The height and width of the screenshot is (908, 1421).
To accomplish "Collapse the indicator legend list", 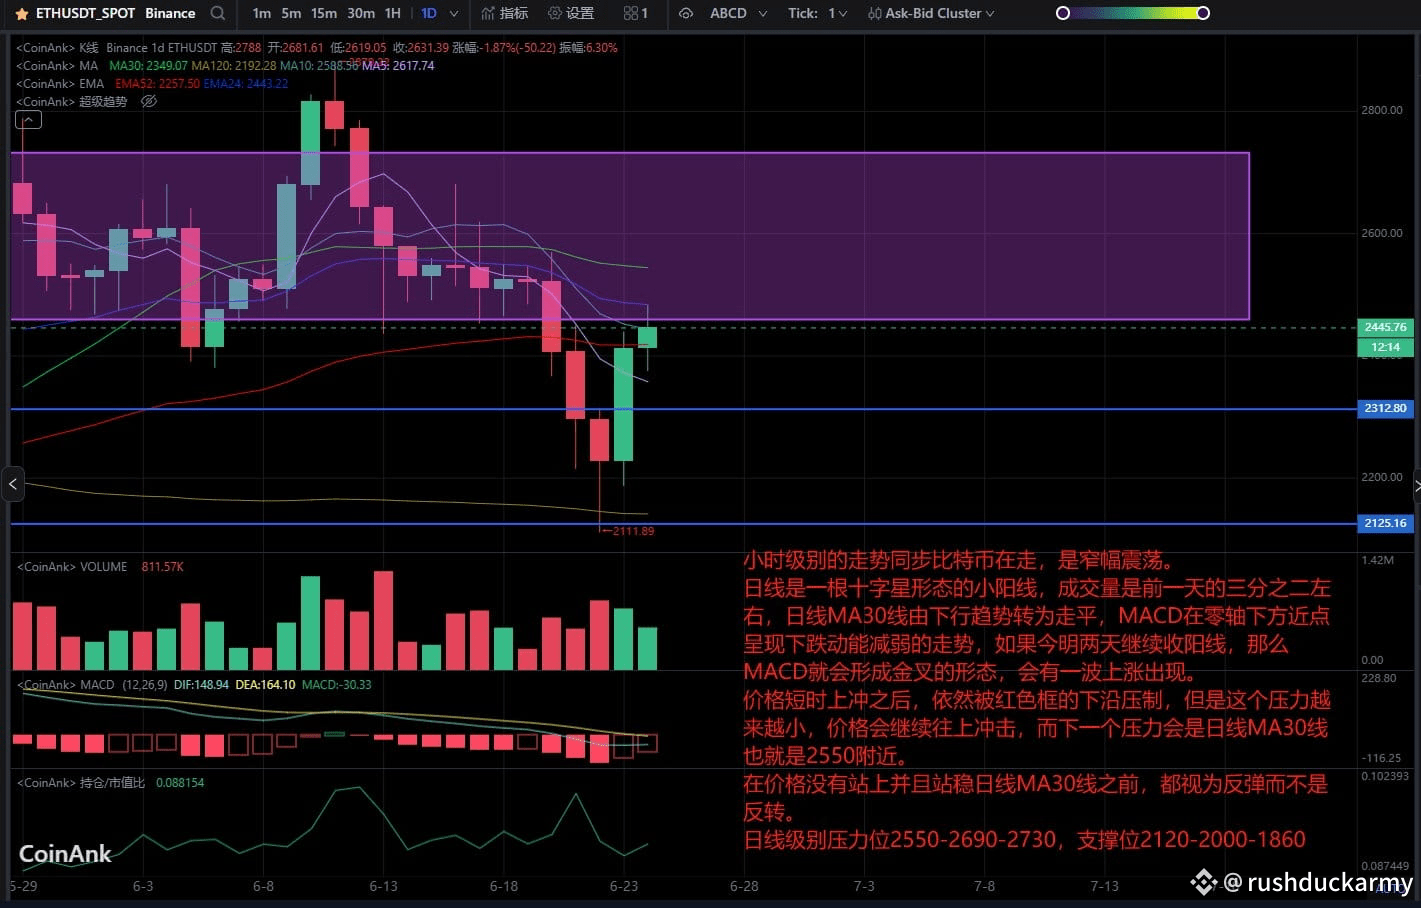I will [28, 120].
